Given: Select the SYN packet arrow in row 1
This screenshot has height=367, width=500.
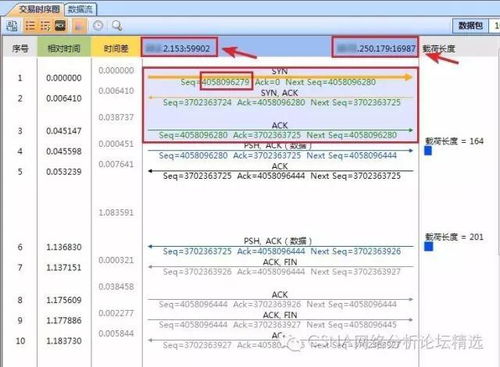Looking at the screenshot, I should 280,77.
